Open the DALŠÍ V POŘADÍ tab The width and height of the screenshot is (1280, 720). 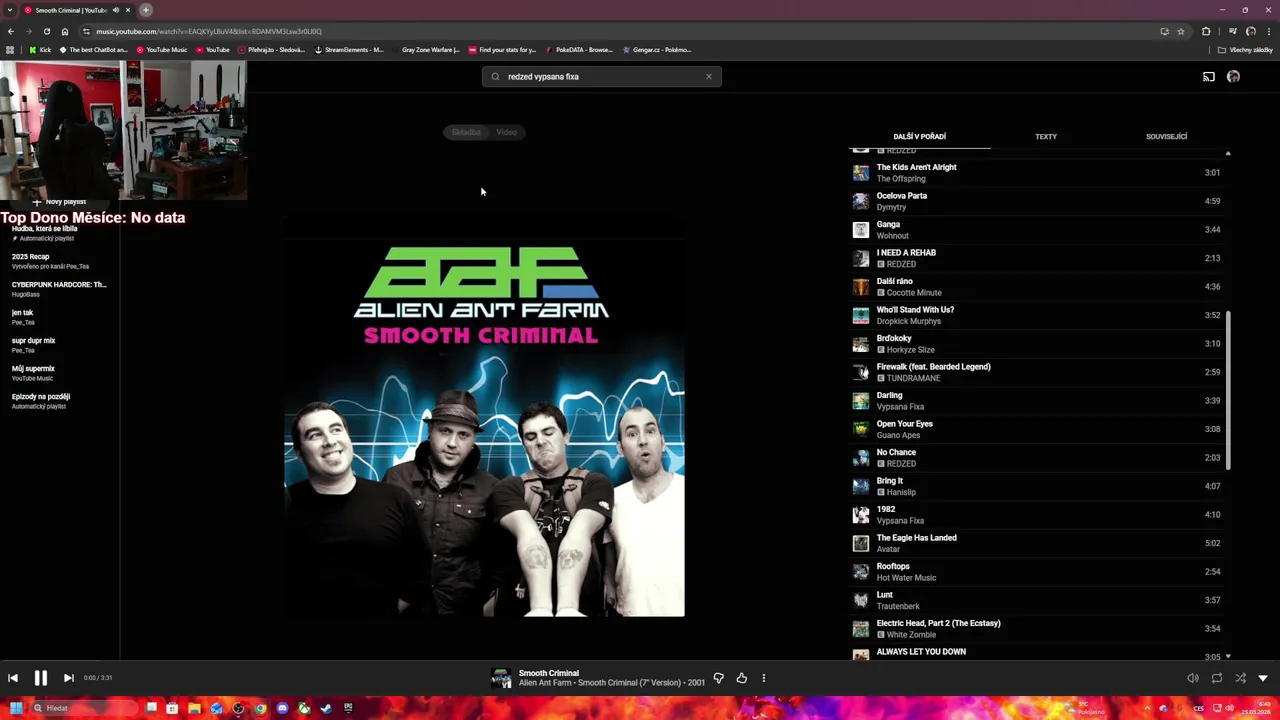pyautogui.click(x=919, y=136)
